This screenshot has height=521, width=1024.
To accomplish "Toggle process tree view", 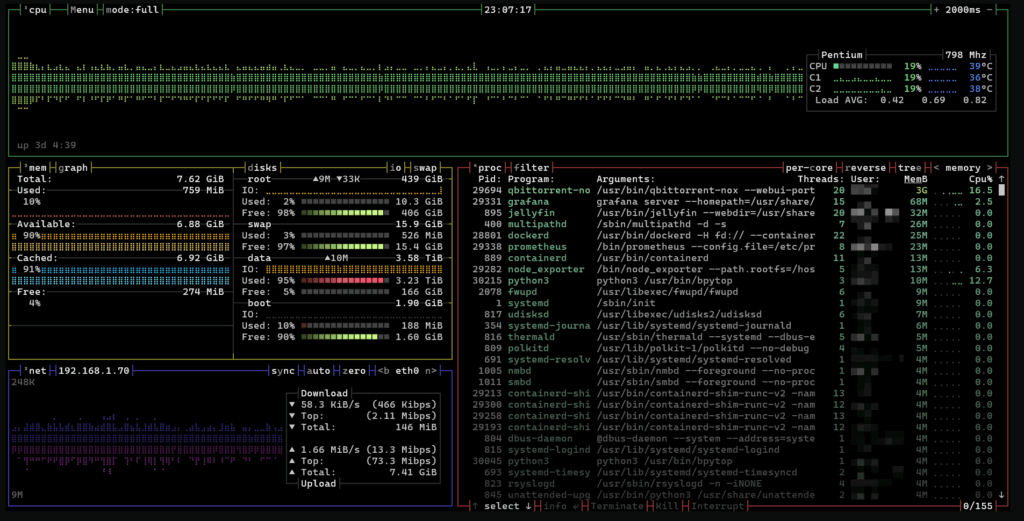I will (910, 168).
